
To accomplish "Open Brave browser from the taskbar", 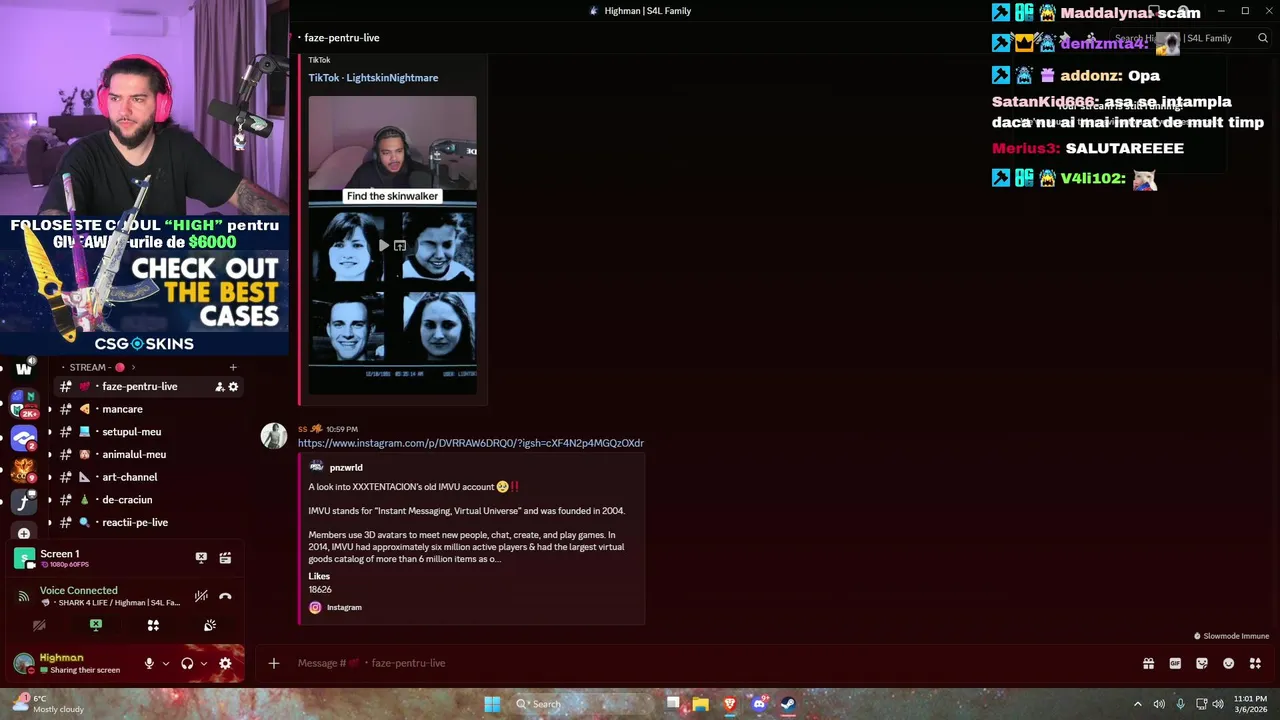I will 730,704.
